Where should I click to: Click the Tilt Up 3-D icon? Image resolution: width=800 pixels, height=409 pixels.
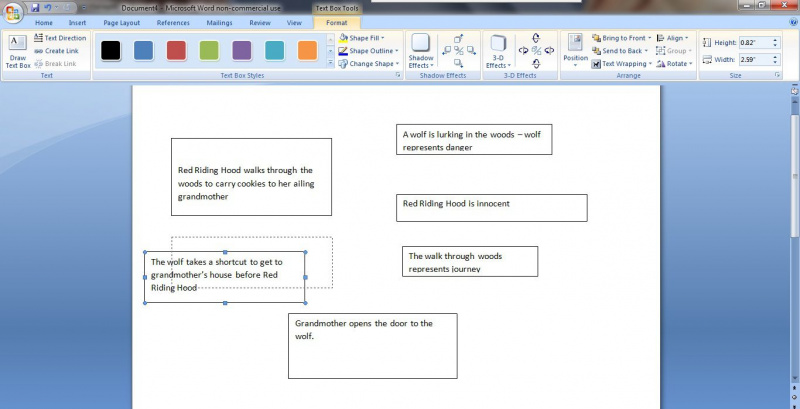point(536,38)
